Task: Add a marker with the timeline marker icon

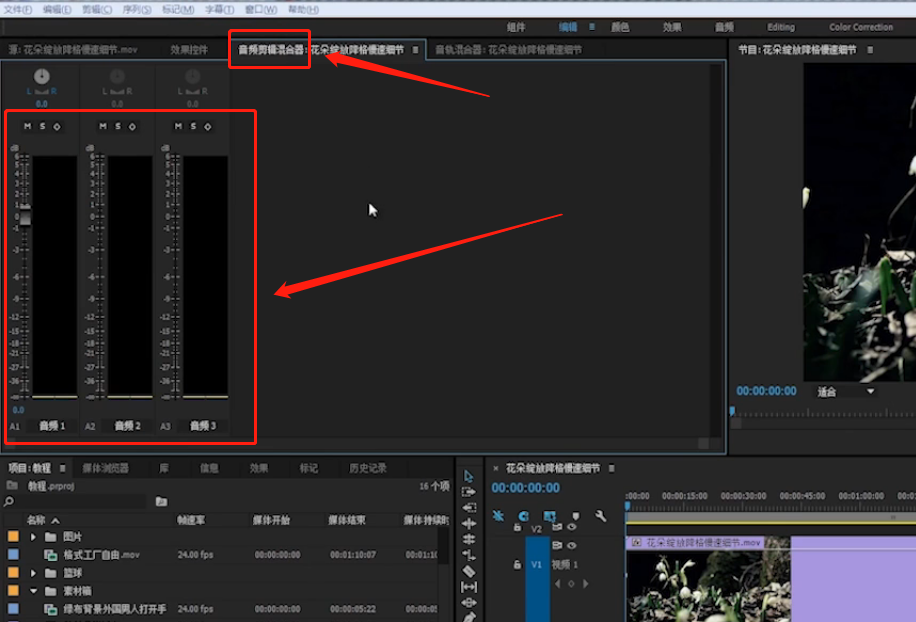Action: 575,516
